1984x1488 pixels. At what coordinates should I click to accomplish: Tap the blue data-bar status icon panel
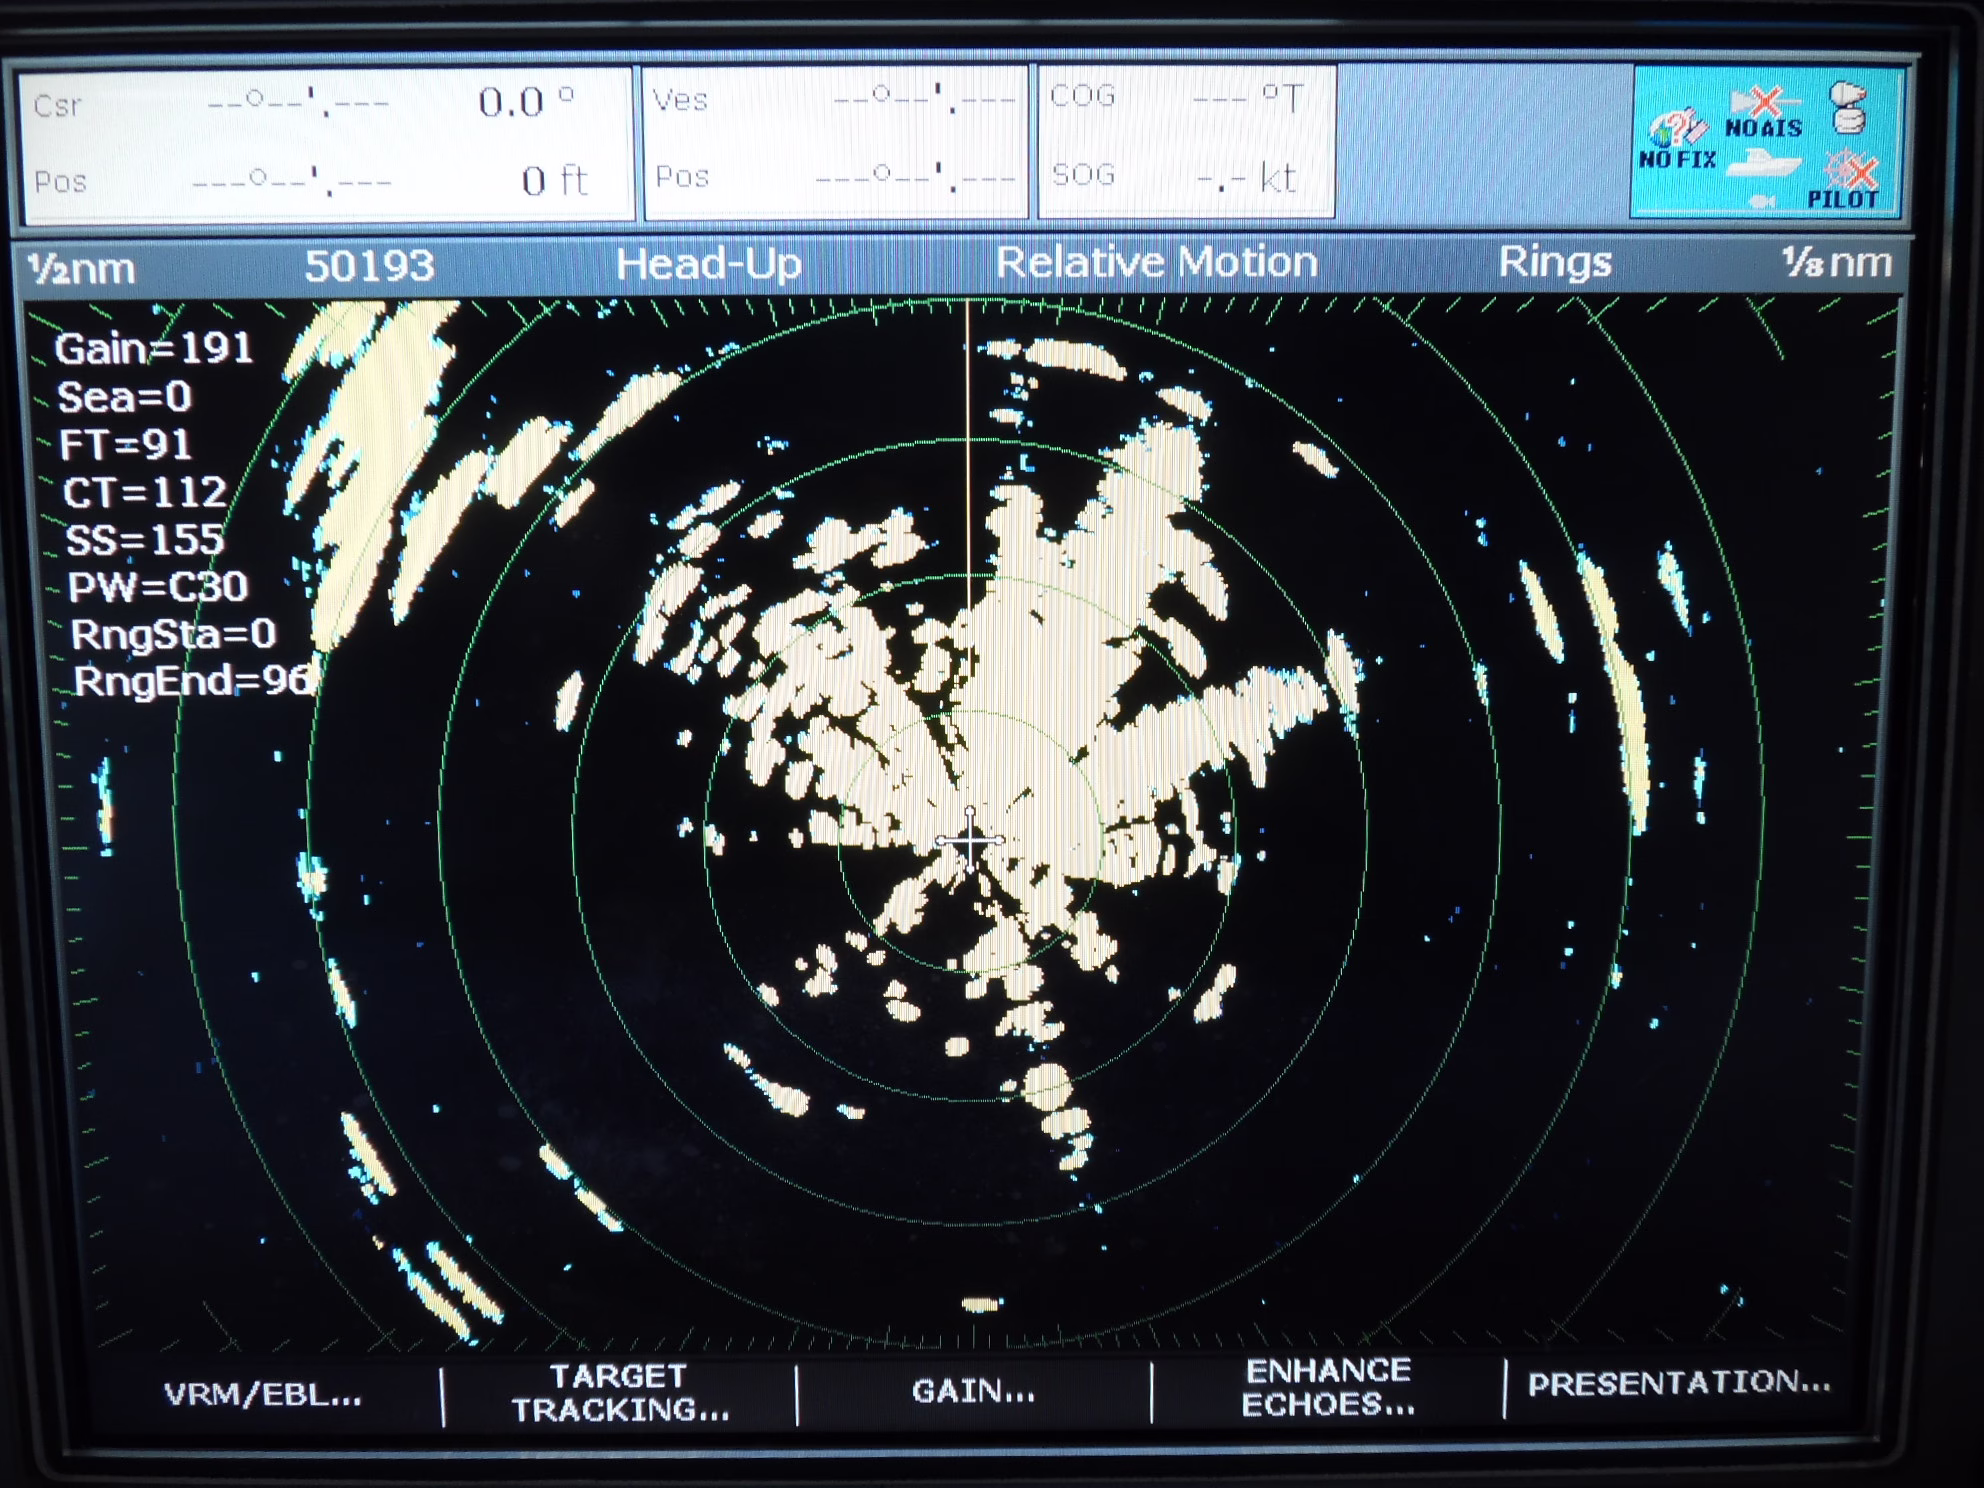coord(1766,141)
